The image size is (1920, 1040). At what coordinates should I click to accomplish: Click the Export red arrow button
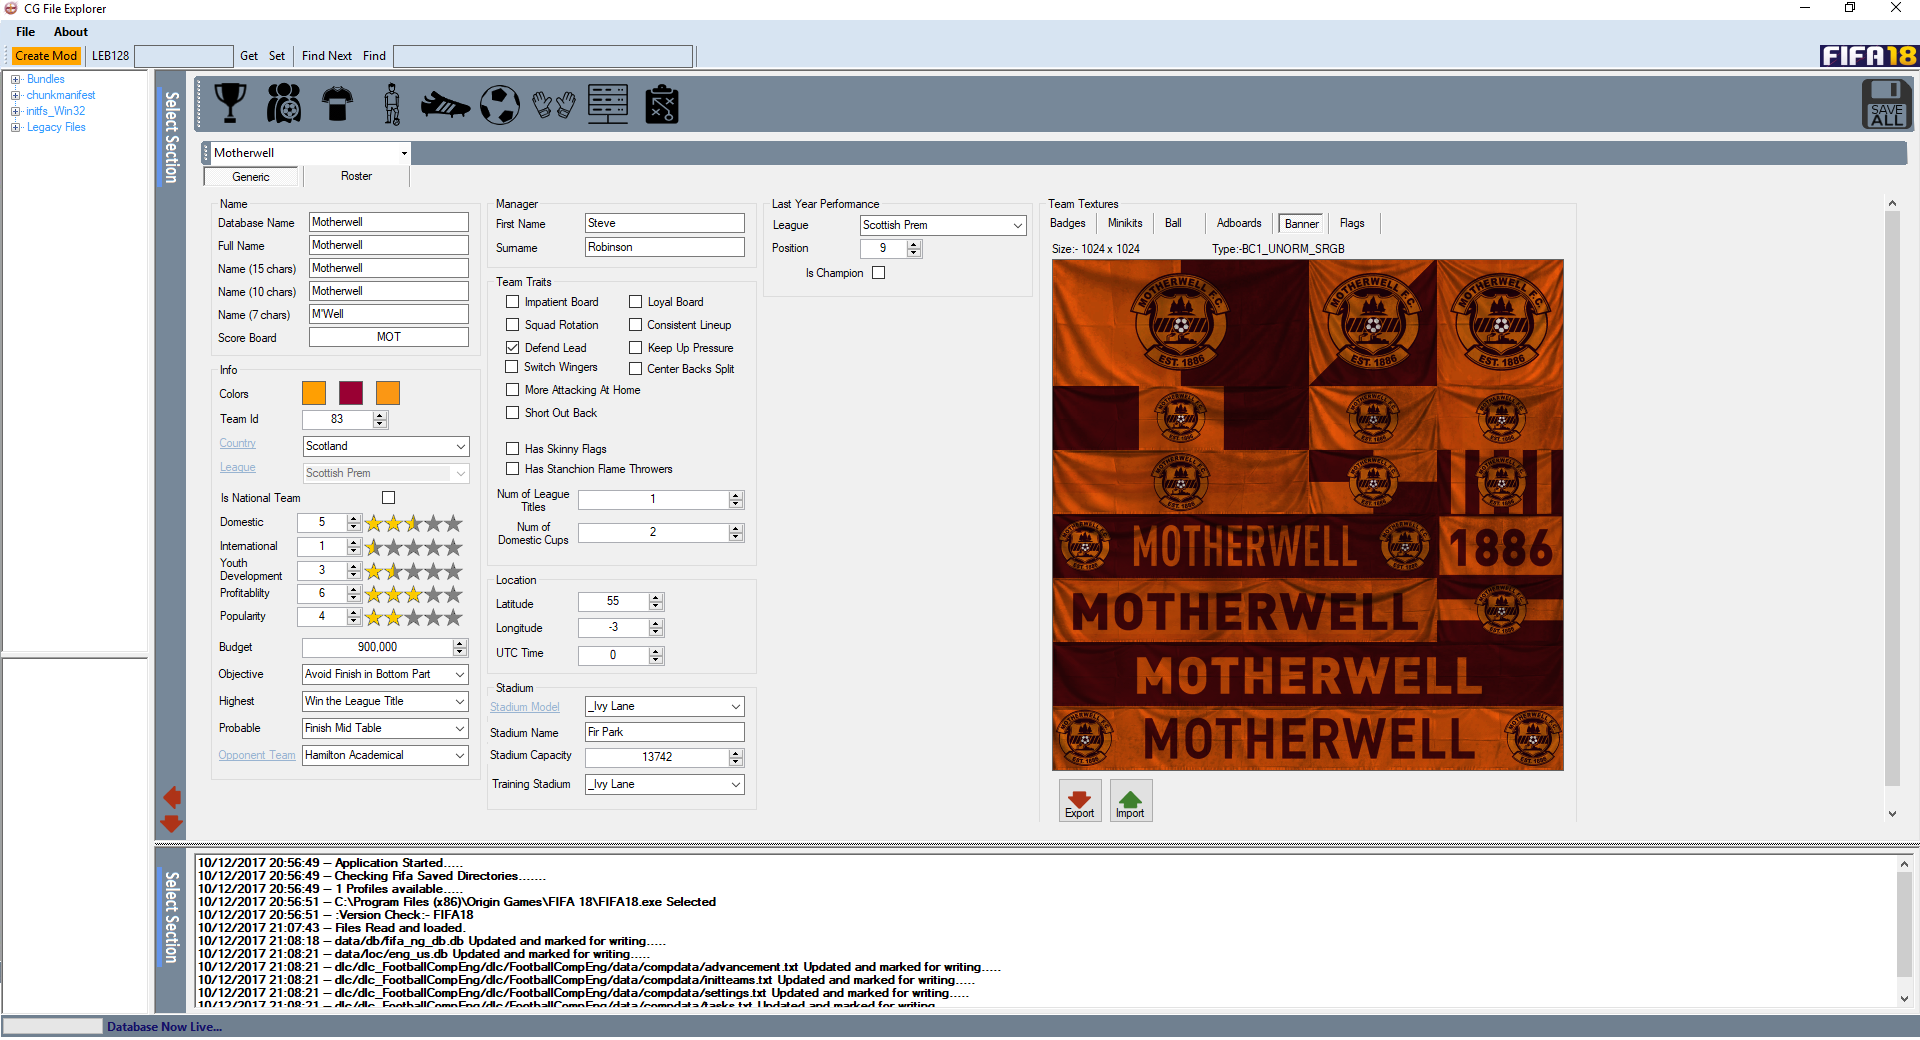pyautogui.click(x=1080, y=801)
